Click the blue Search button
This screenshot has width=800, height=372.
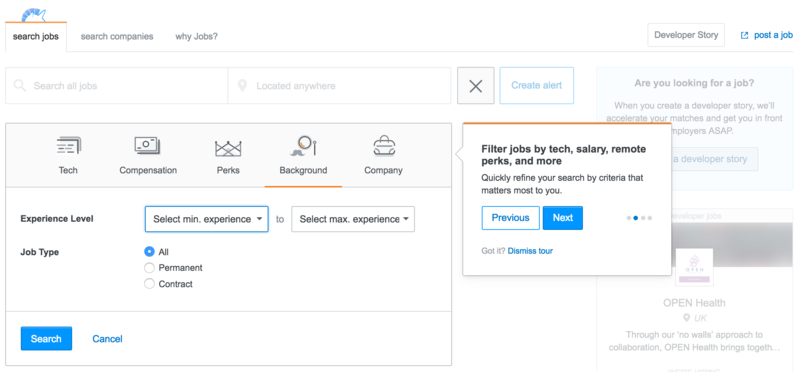pyautogui.click(x=46, y=338)
